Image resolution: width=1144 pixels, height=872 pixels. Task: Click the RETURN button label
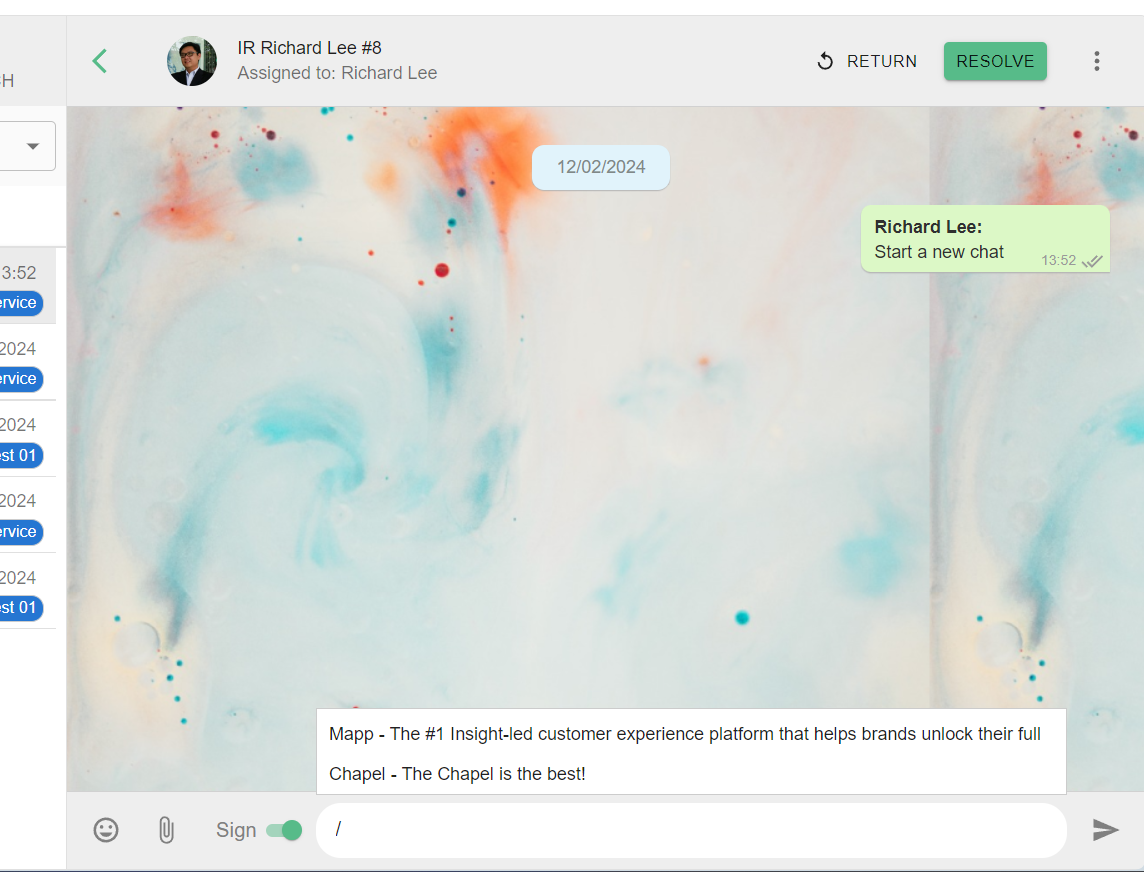881,61
